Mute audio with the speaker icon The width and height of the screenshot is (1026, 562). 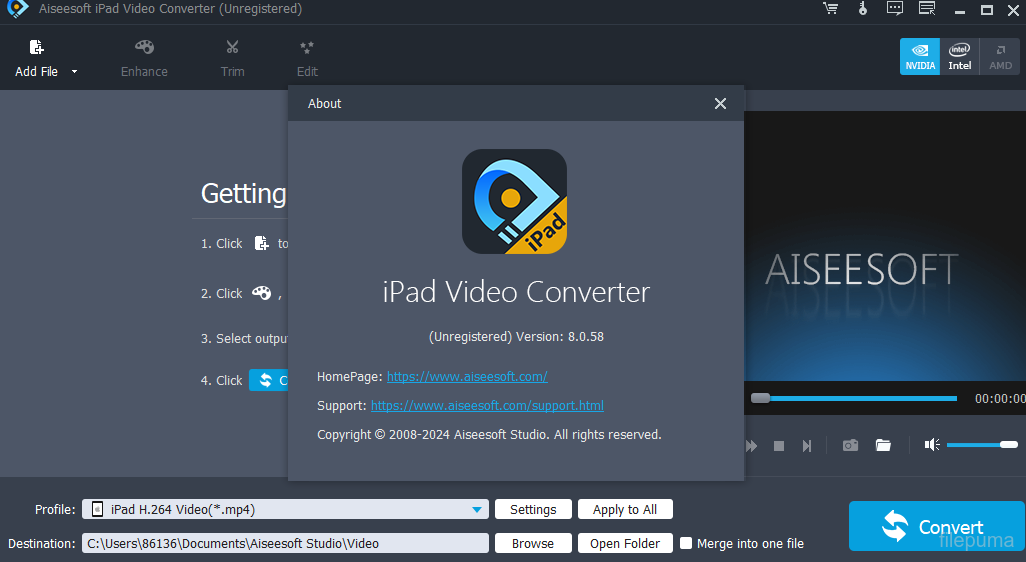[x=931, y=445]
